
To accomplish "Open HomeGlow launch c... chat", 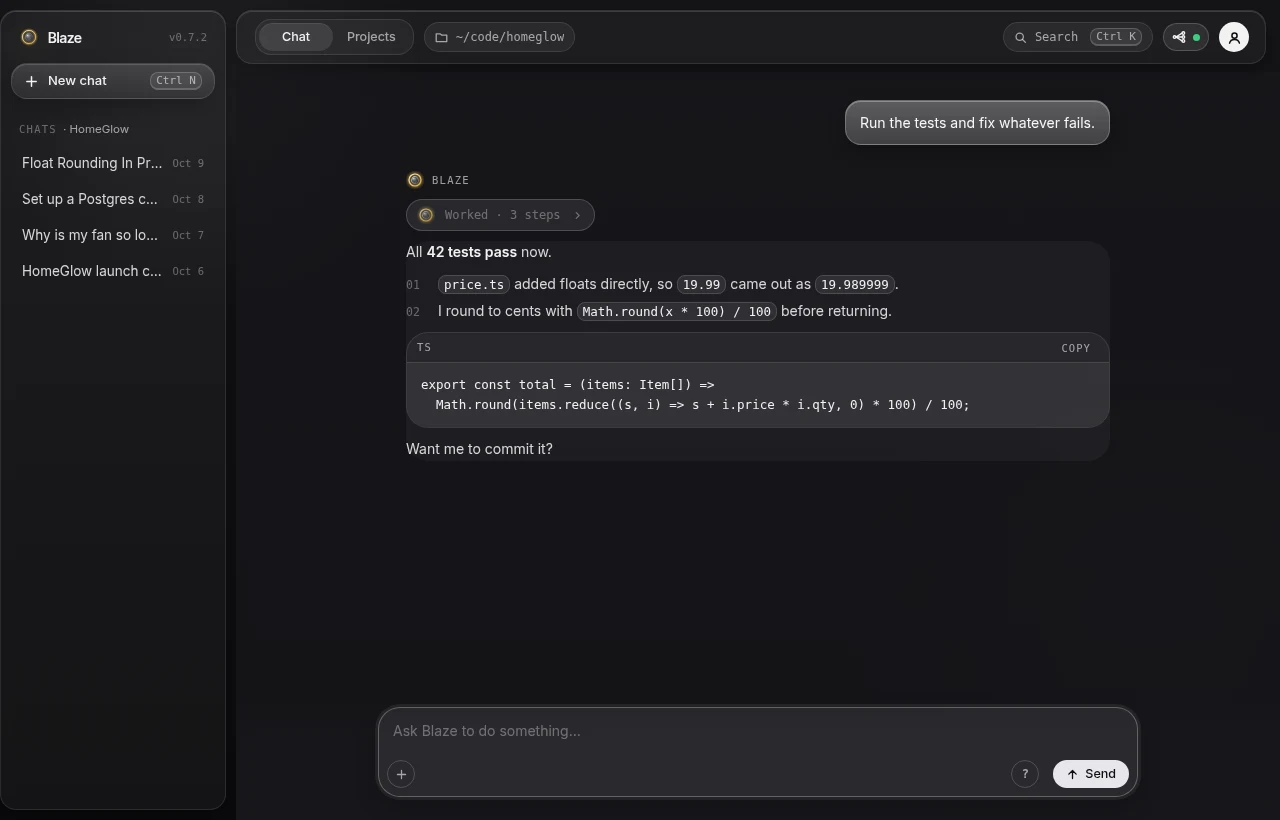I will (113, 271).
